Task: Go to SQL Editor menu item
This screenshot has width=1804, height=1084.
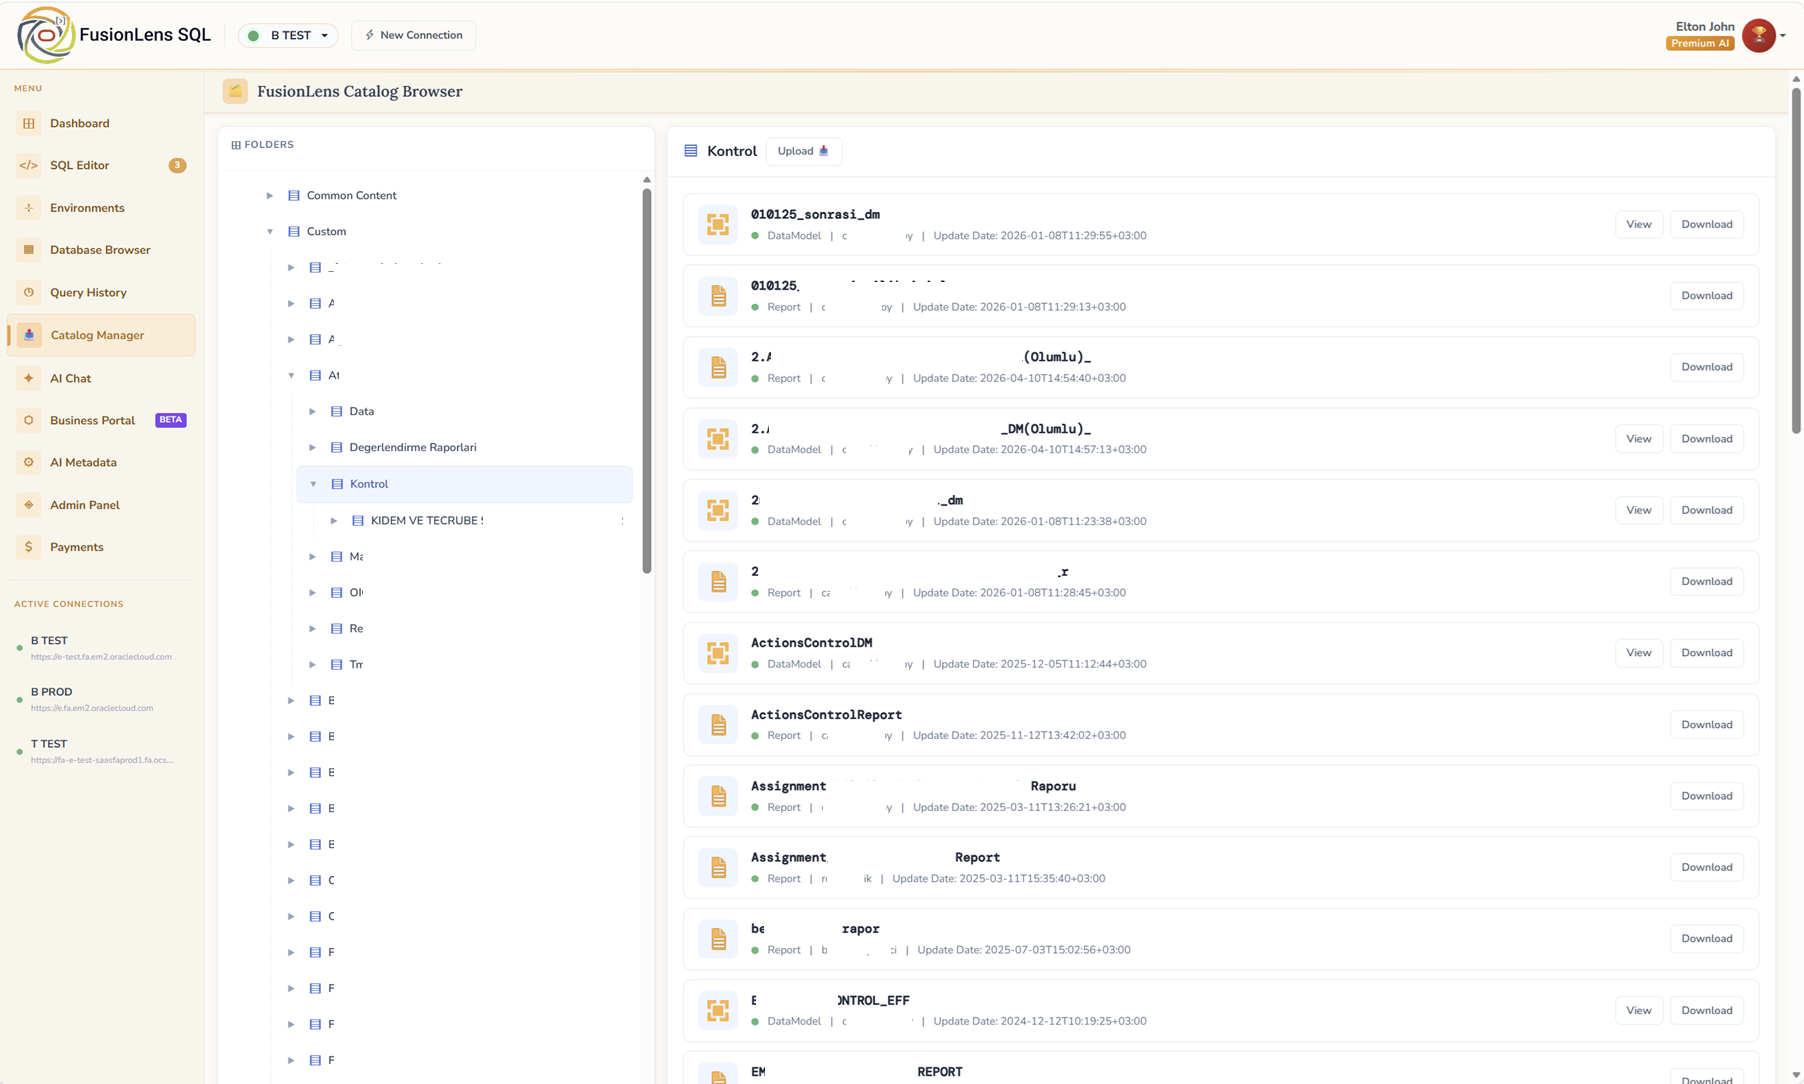Action: 101,165
